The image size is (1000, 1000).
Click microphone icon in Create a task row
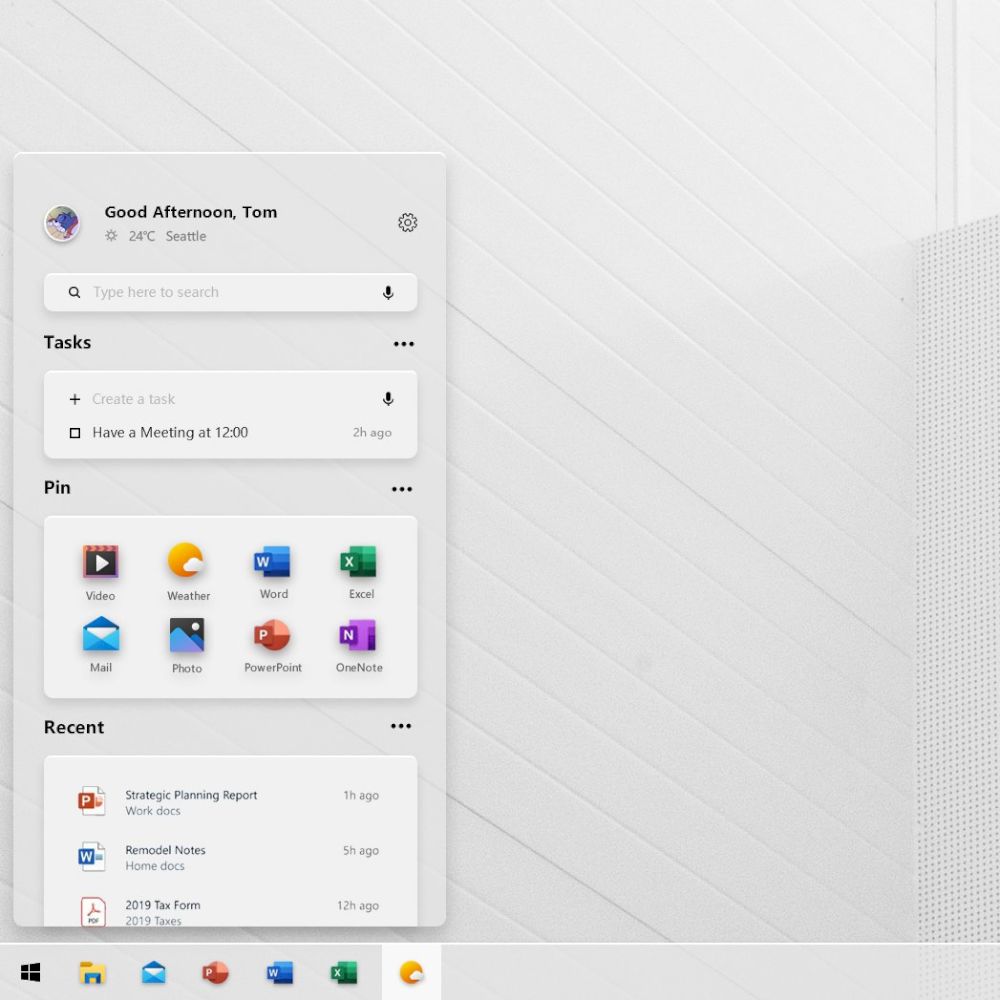pos(388,399)
